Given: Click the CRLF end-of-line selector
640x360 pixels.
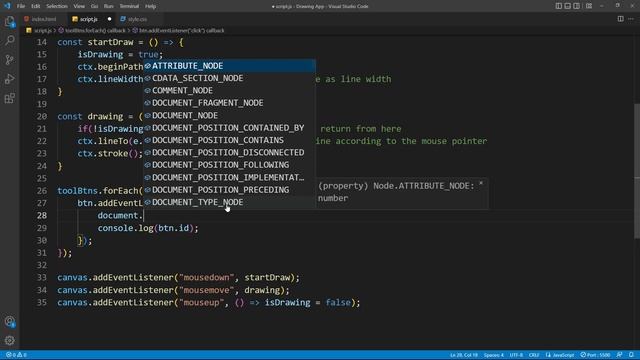Looking at the screenshot, I should (x=534, y=355).
